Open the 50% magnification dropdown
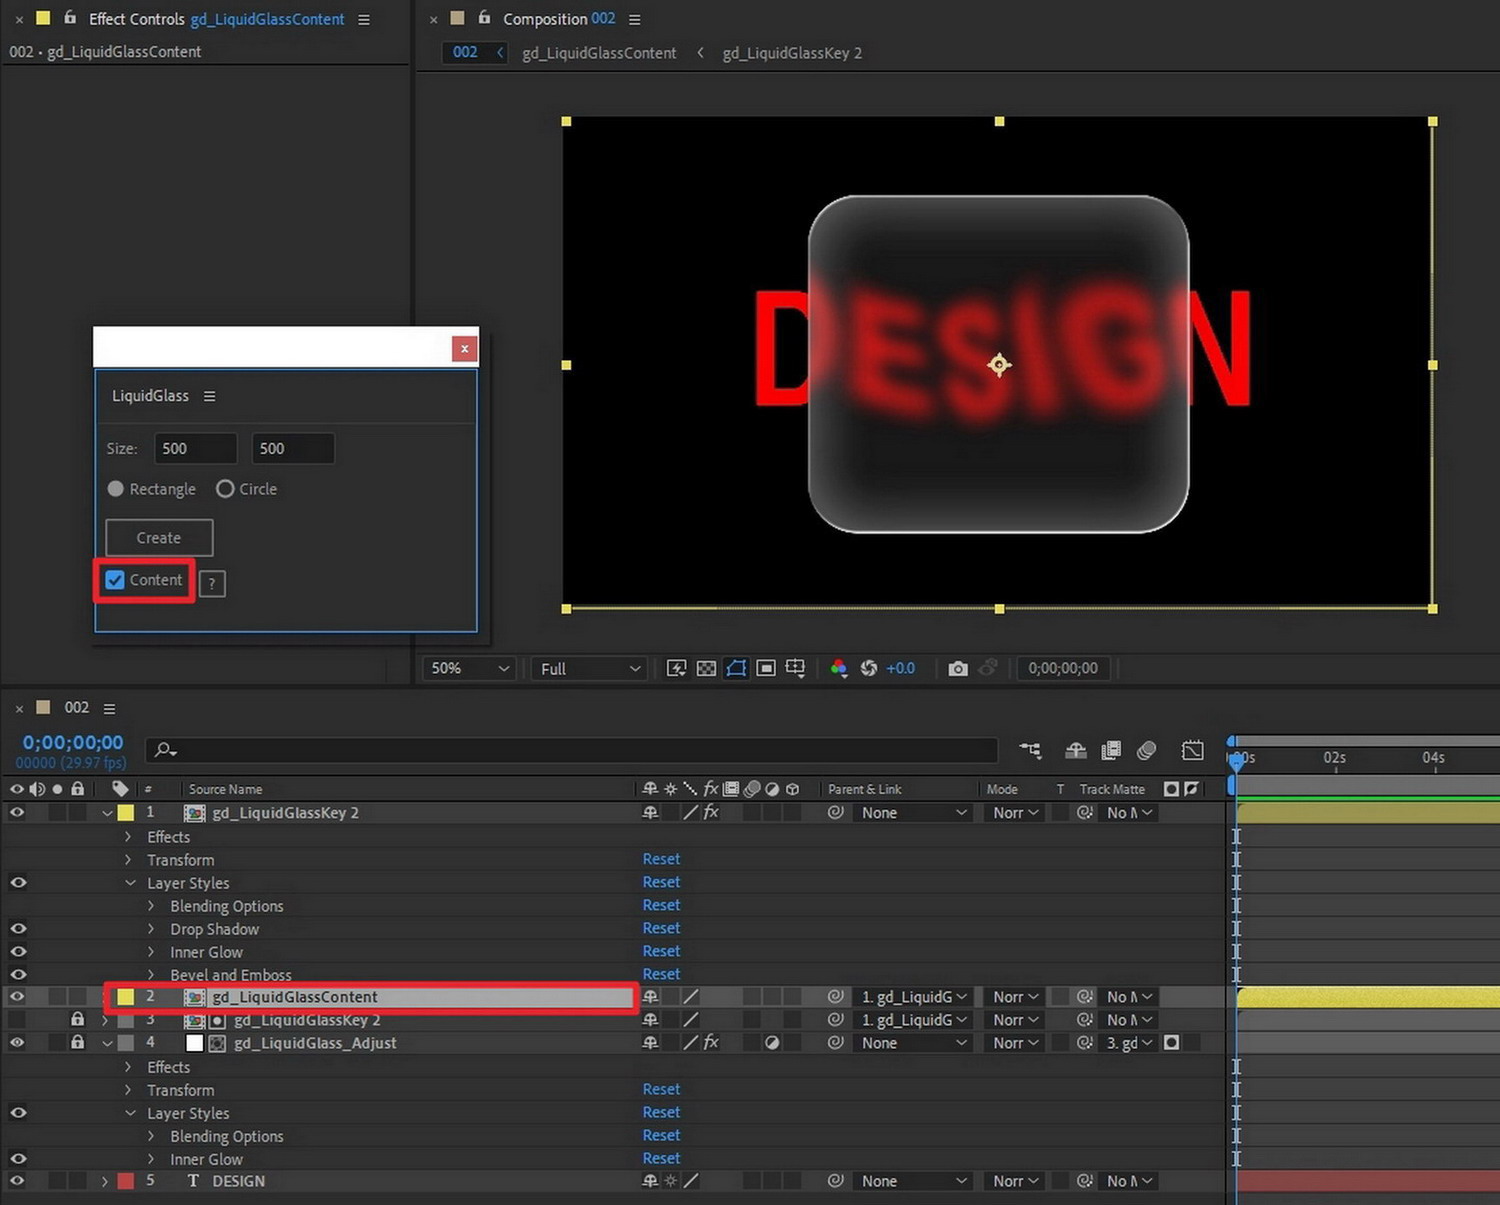 [469, 668]
